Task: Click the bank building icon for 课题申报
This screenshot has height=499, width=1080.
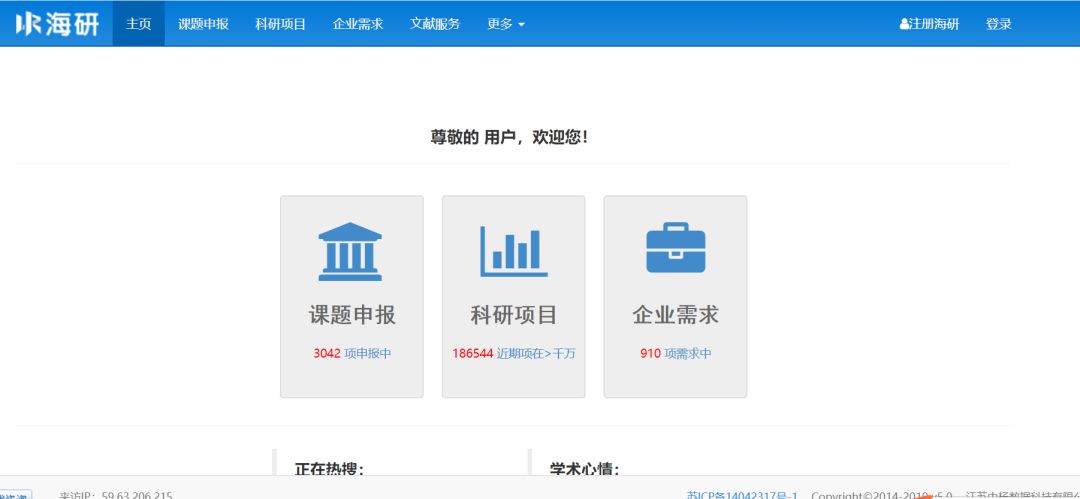Action: point(350,250)
